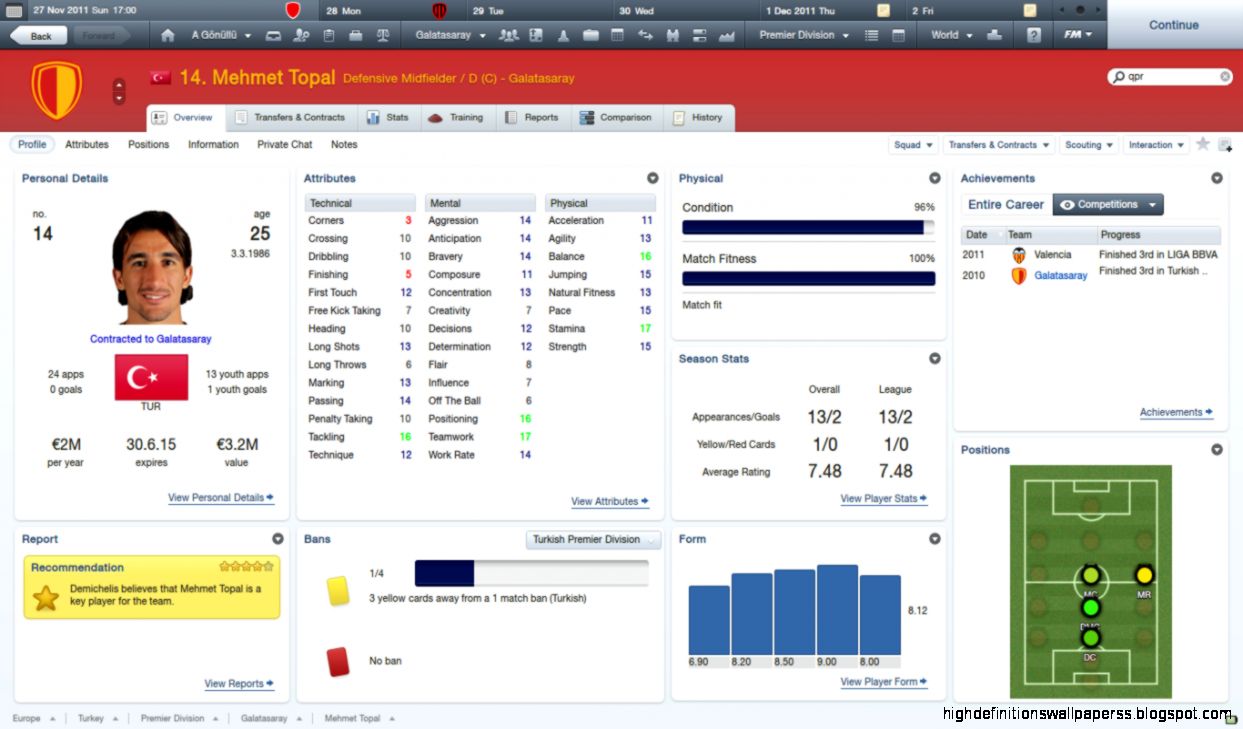Select the MR position dot on pitch
This screenshot has height=729, width=1243.
[x=1144, y=575]
